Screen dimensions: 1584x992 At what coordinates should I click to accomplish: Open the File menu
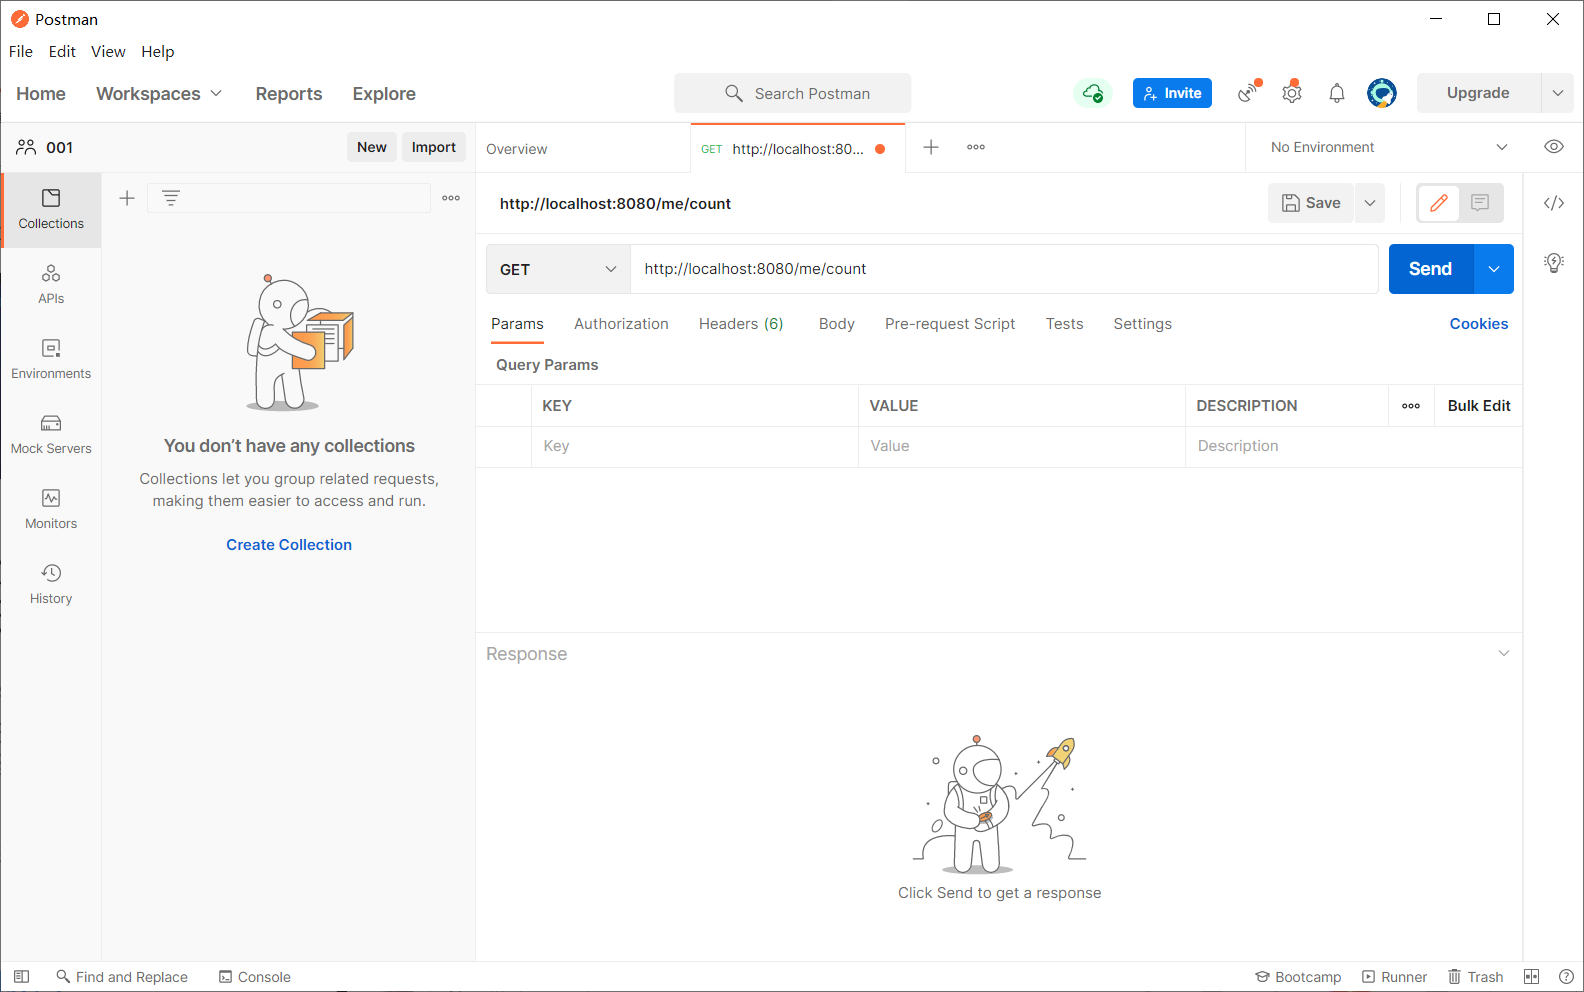click(21, 51)
